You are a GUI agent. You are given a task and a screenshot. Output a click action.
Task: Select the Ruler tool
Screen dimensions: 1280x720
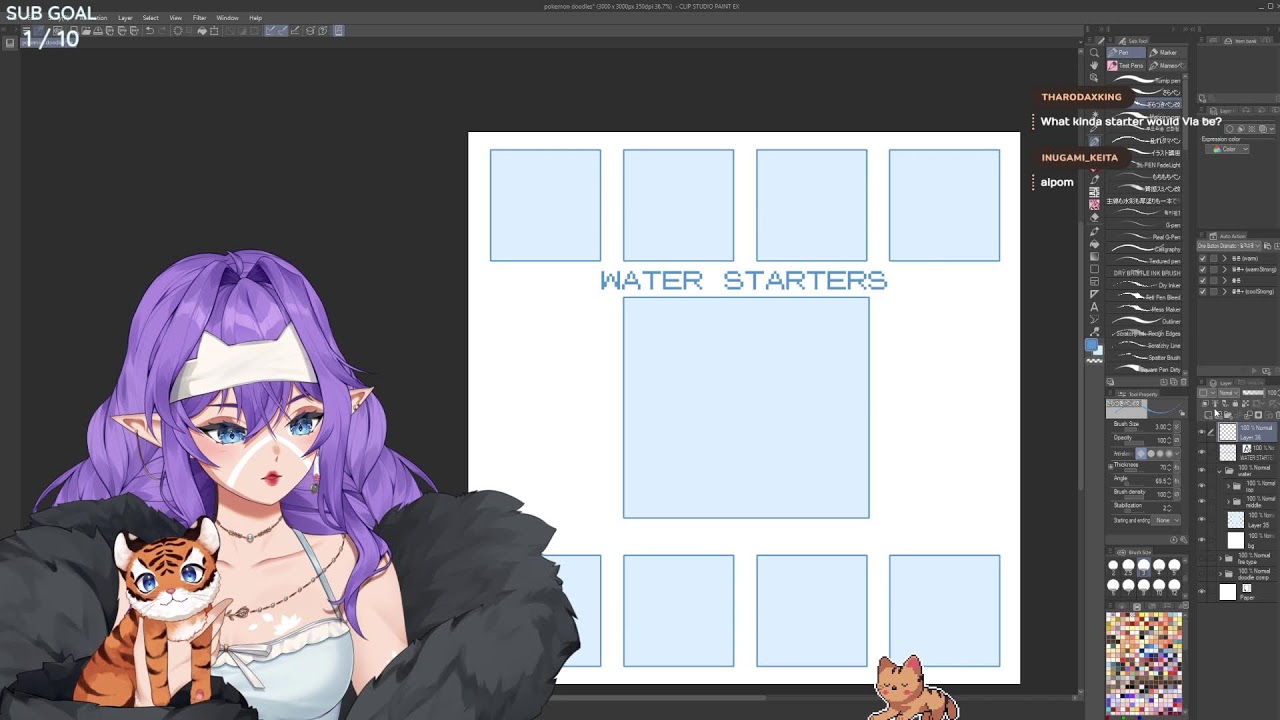click(x=1094, y=295)
